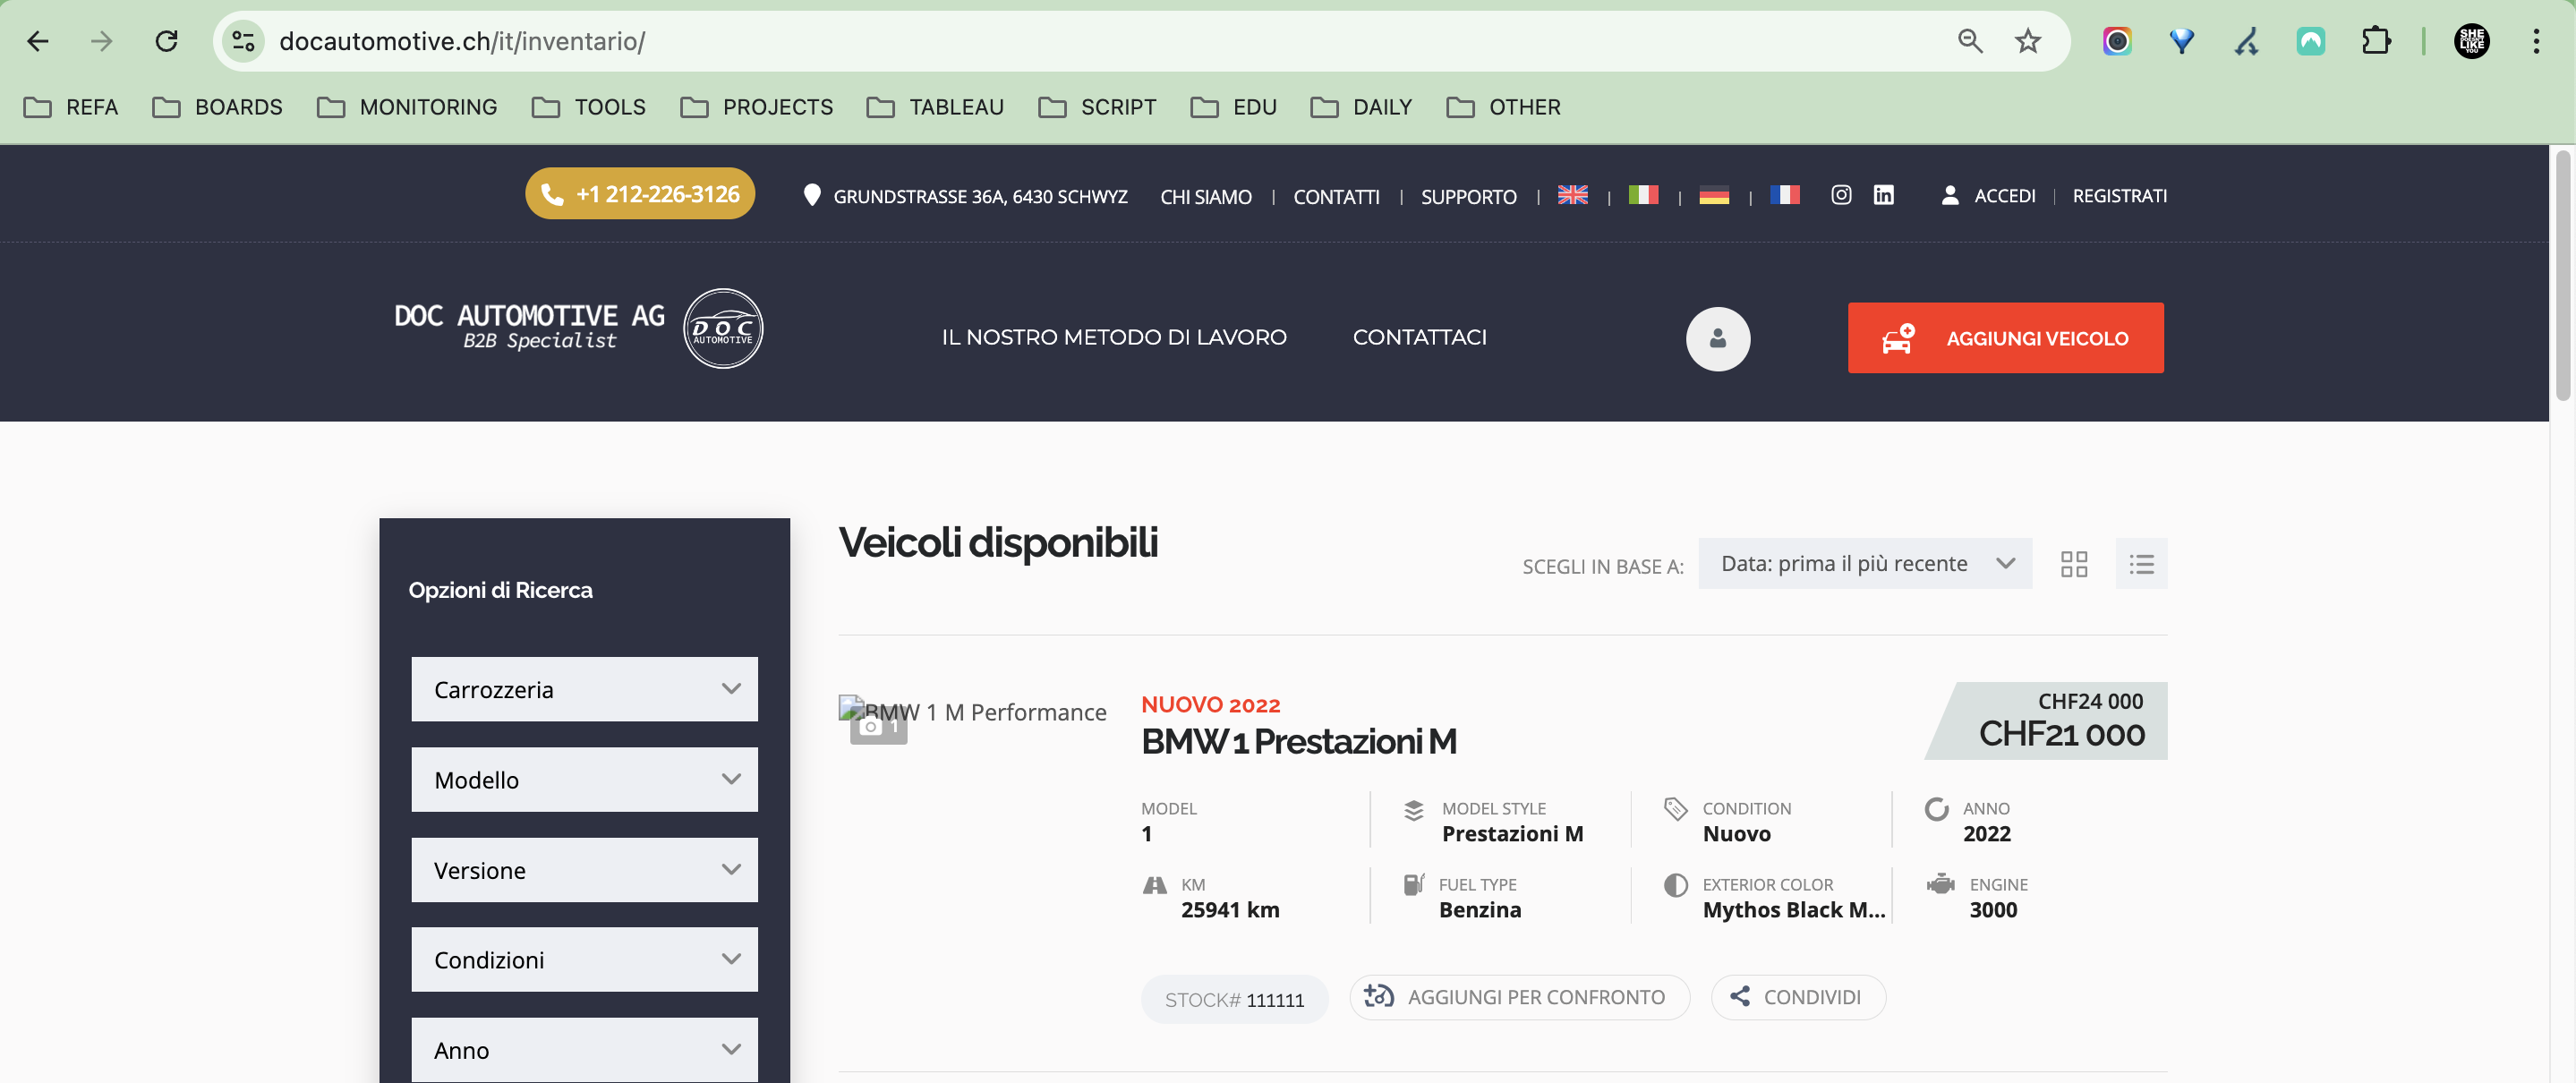Viewport: 2576px width, 1083px height.
Task: Bookmark this page with the star icon
Action: click(2028, 41)
